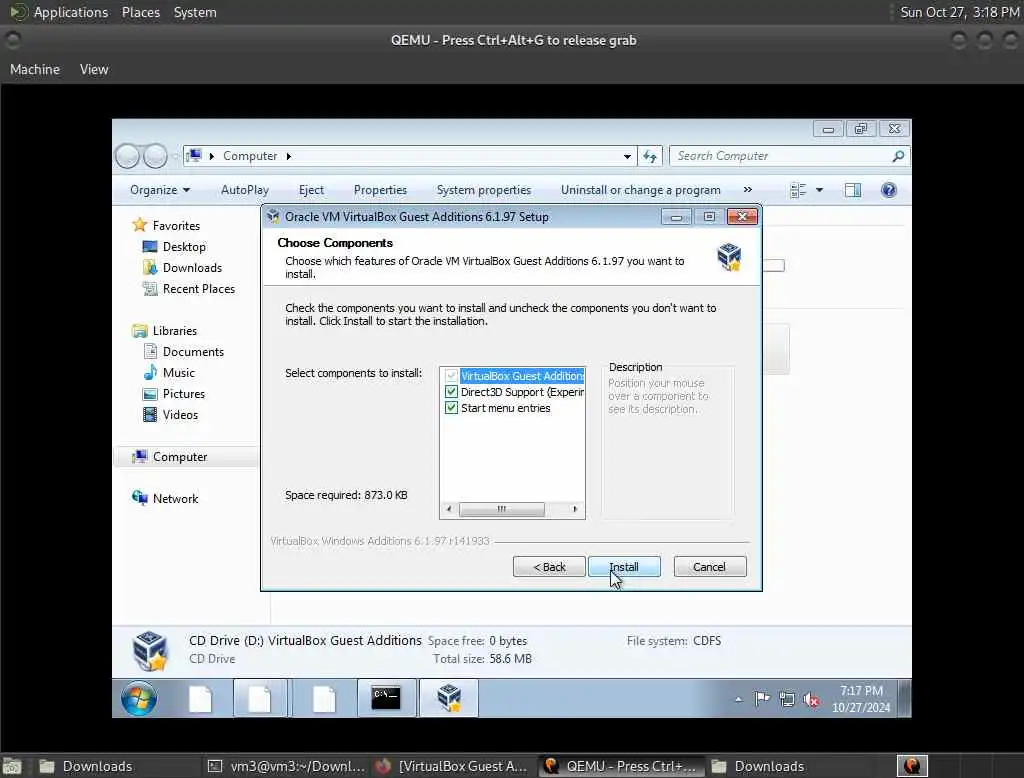Click the second blank taskbar document icon
The width and height of the screenshot is (1024, 778).
click(x=260, y=698)
